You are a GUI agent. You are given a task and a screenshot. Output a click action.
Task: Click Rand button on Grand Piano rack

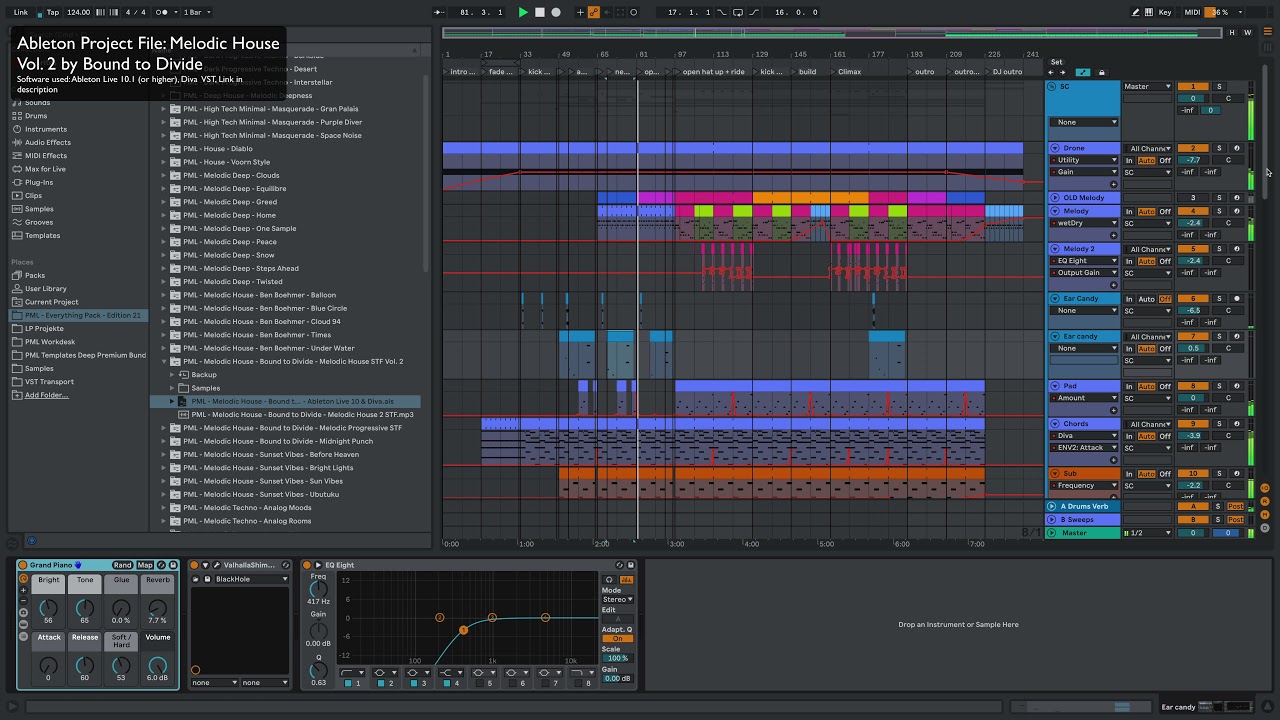[122, 565]
